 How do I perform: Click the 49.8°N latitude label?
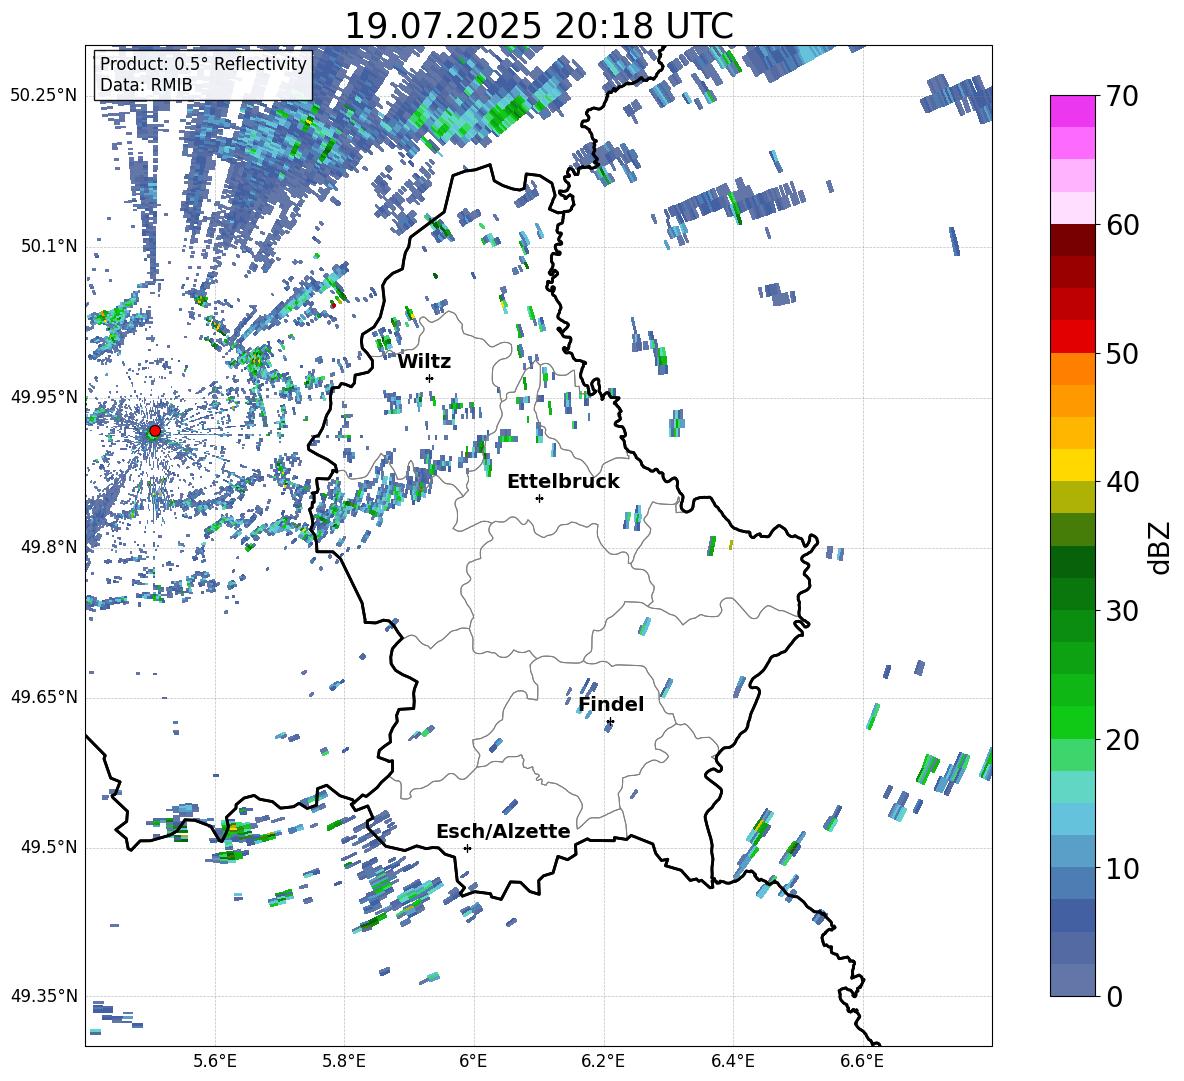(48, 547)
